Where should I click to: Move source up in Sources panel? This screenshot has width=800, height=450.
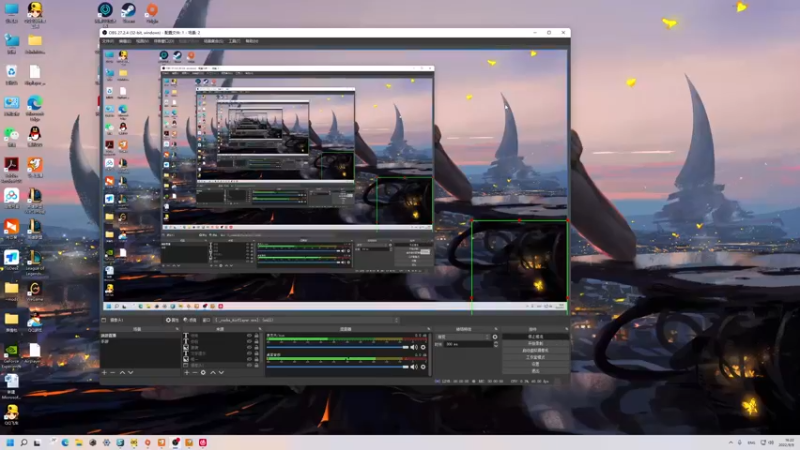(213, 372)
